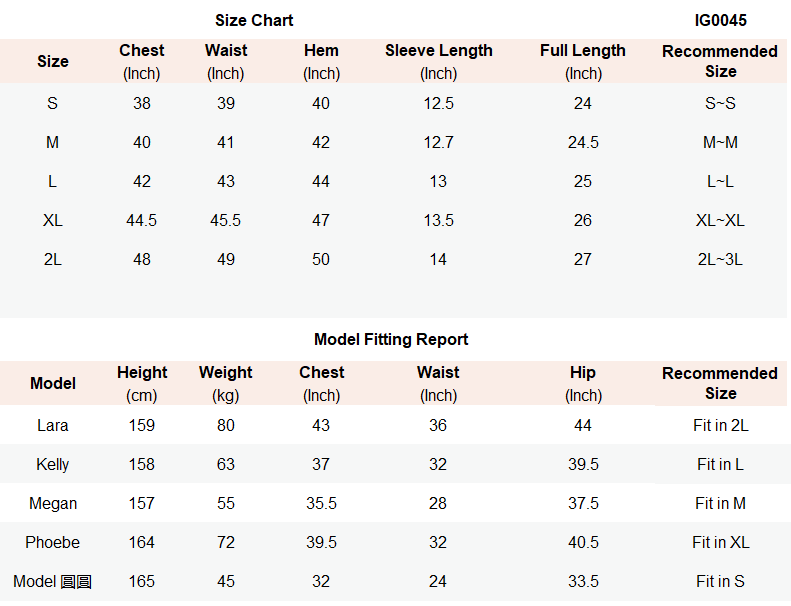
Task: Click the Height (cm) column header
Action: pos(142,383)
